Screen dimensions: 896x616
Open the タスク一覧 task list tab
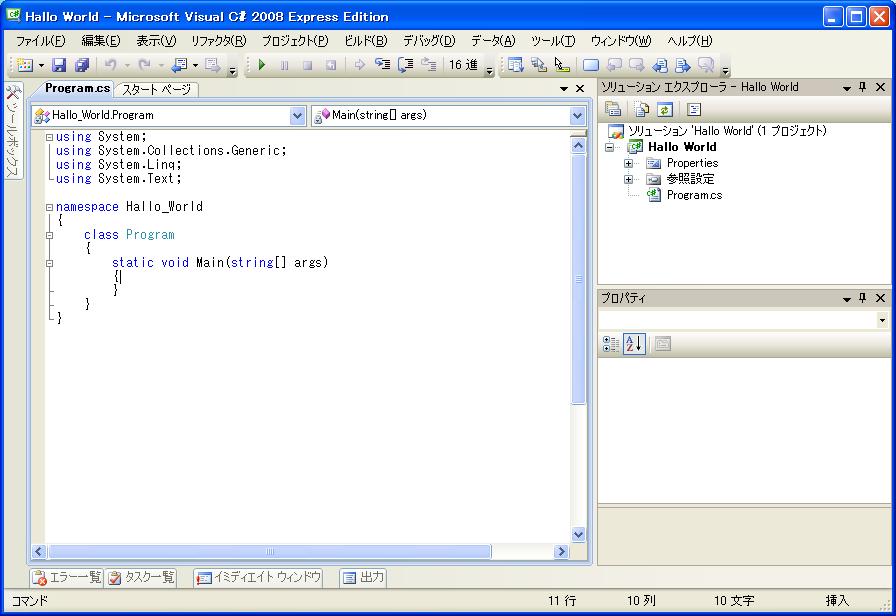coord(142,577)
